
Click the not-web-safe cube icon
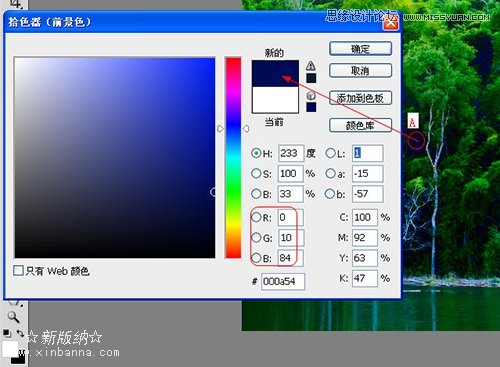point(311,96)
